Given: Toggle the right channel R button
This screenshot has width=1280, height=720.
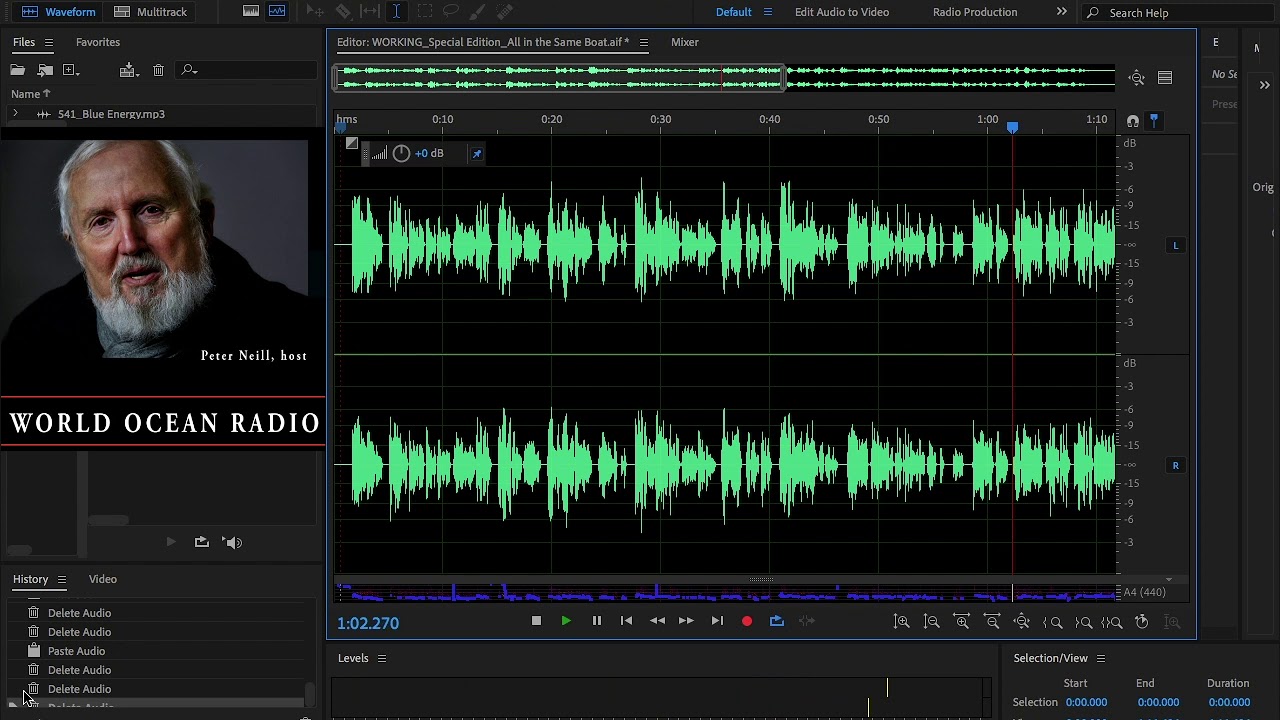Looking at the screenshot, I should pos(1175,465).
